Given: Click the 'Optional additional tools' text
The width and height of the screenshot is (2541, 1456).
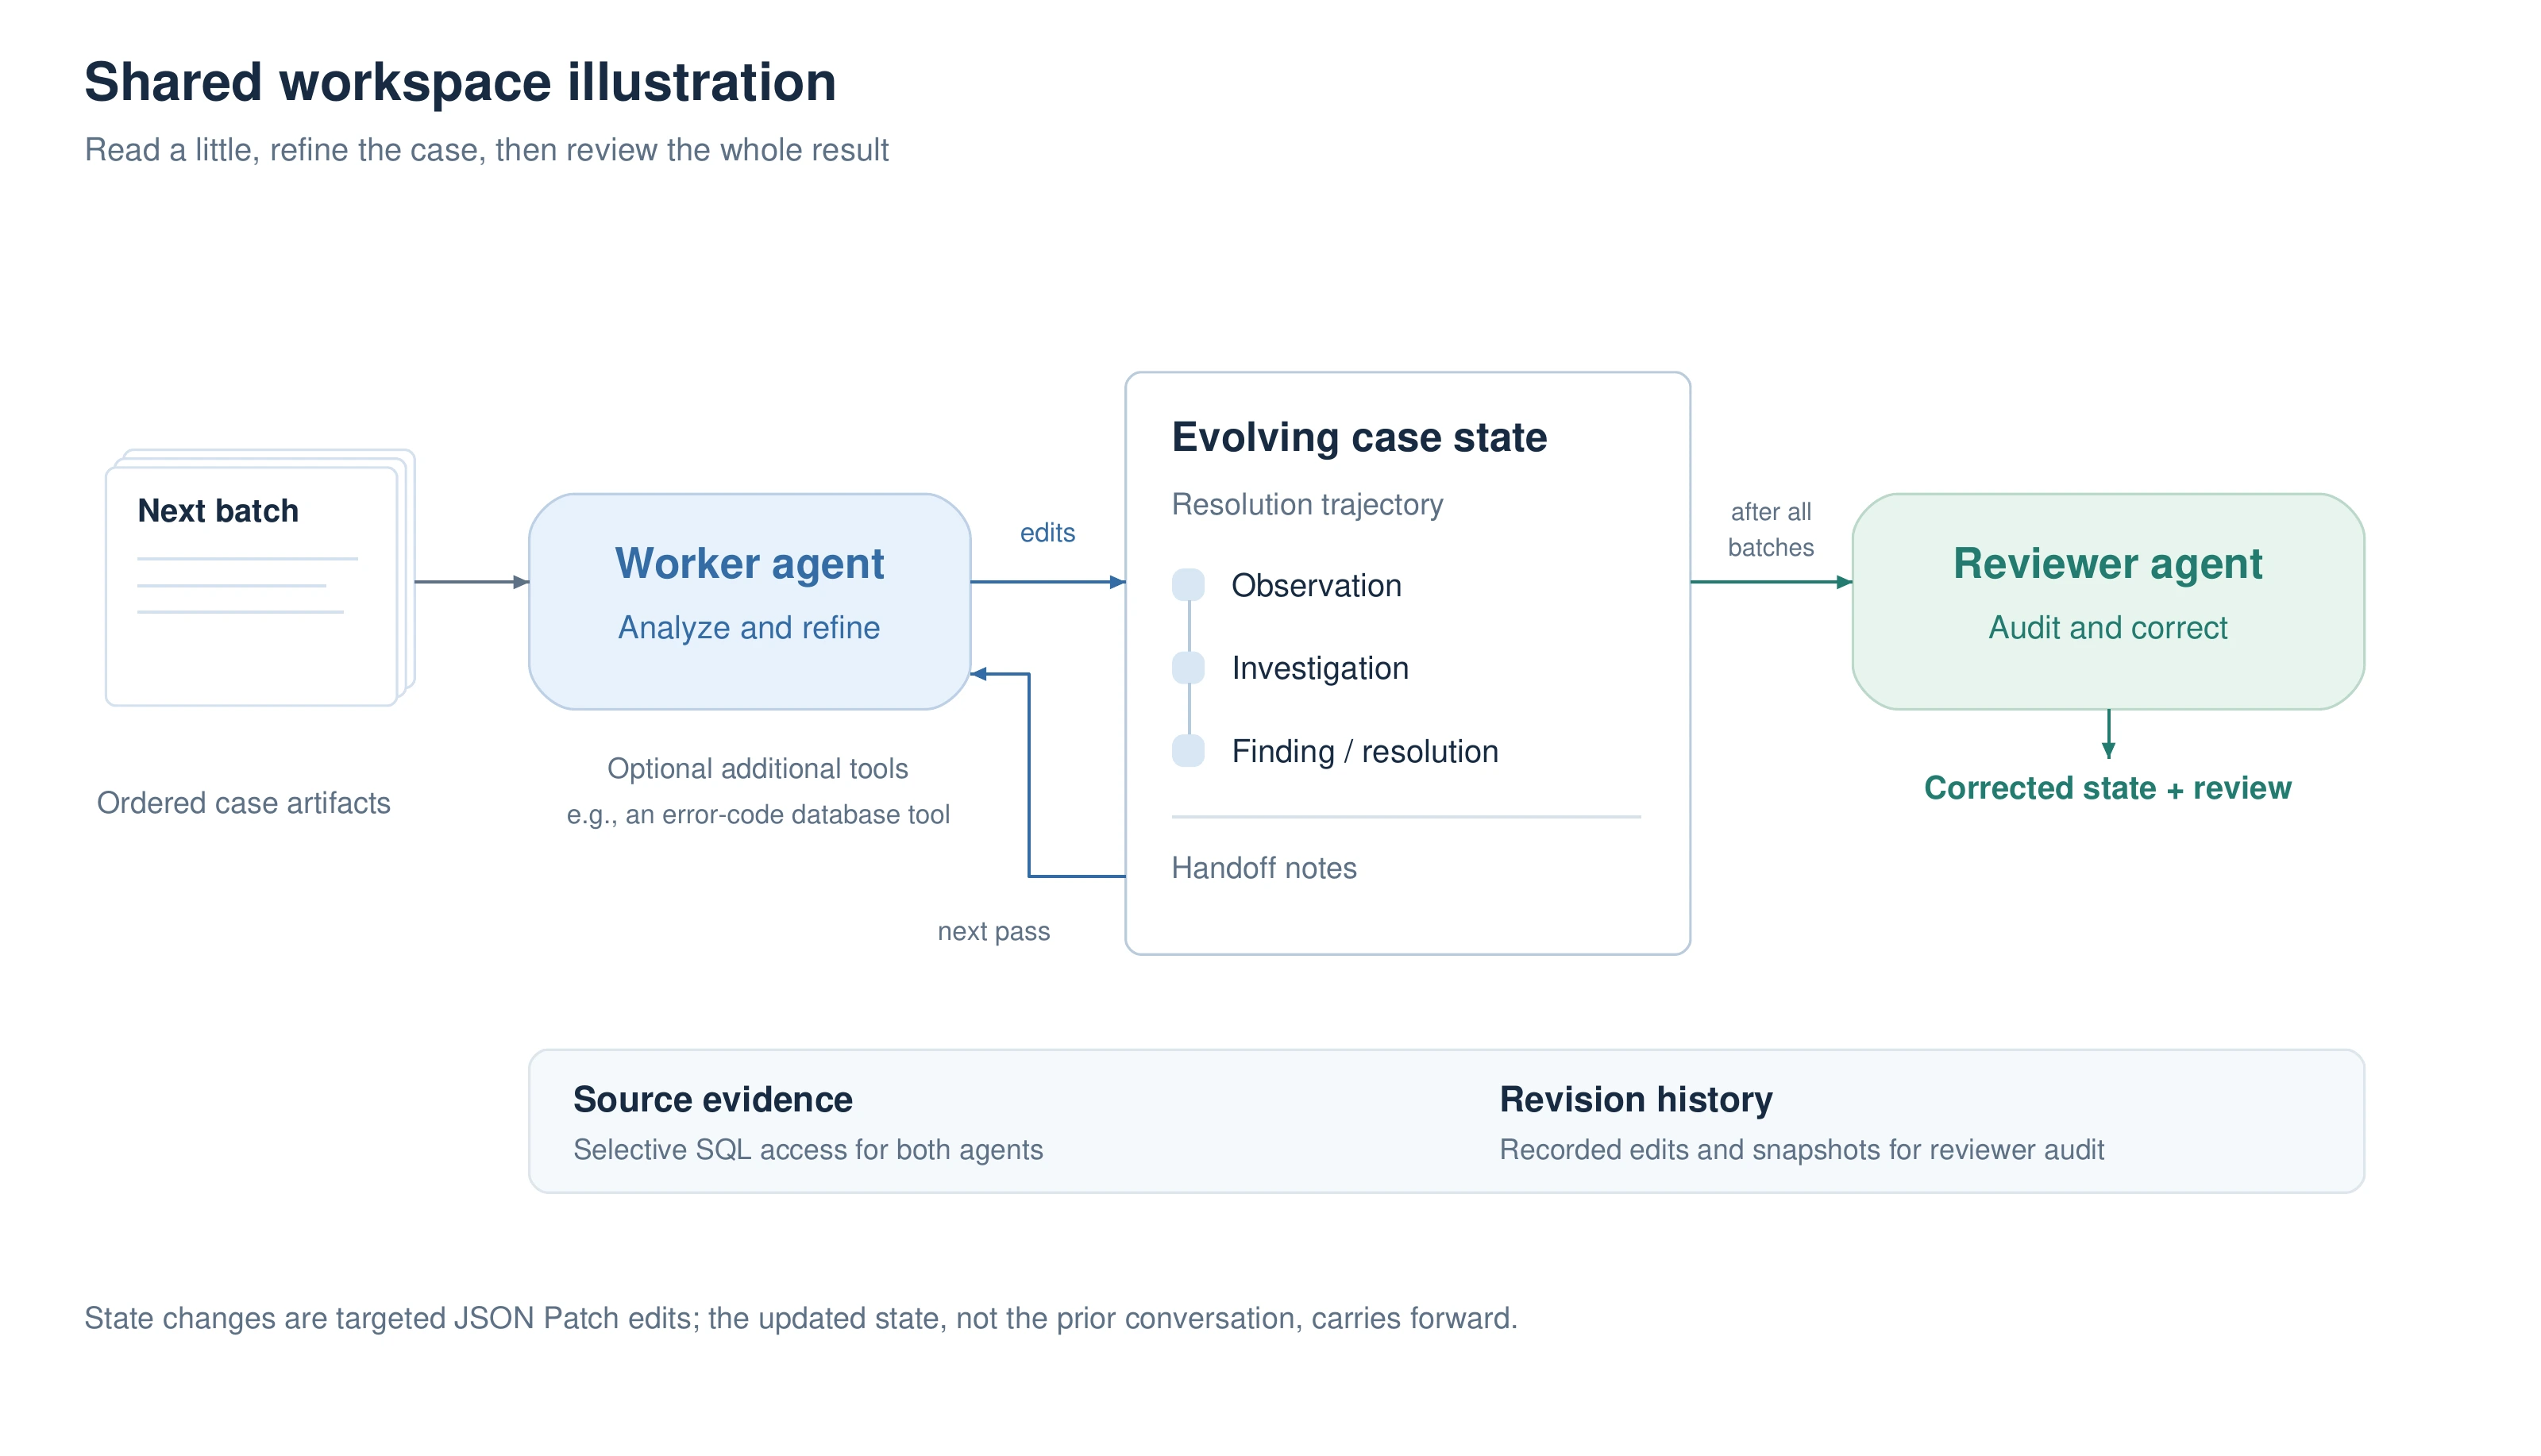Looking at the screenshot, I should pos(757,768).
